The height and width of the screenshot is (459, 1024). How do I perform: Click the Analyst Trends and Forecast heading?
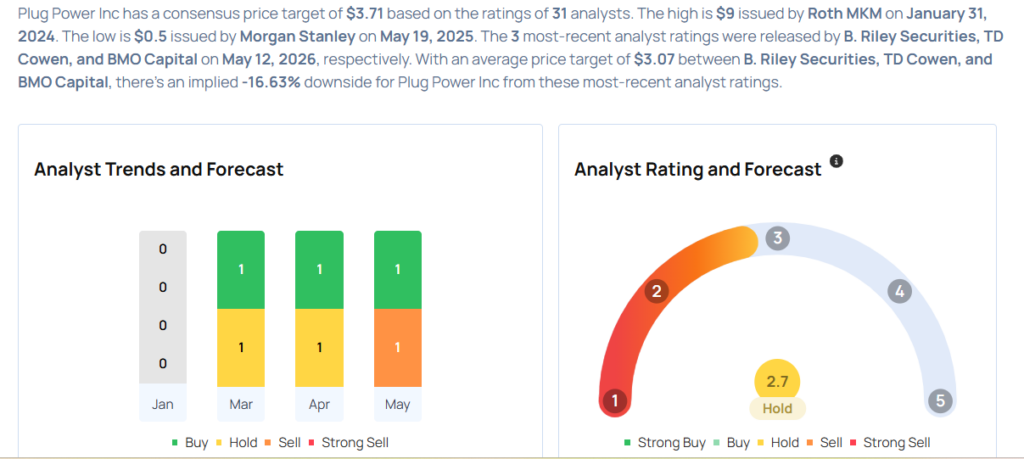point(159,169)
